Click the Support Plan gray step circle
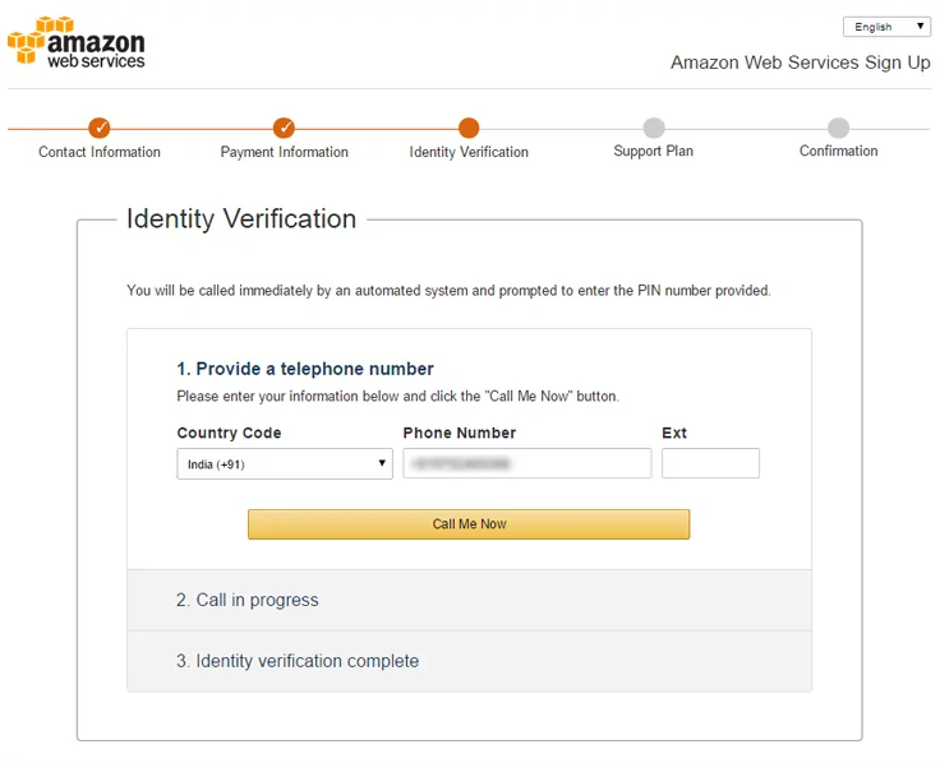The width and height of the screenshot is (941, 764). 654,128
